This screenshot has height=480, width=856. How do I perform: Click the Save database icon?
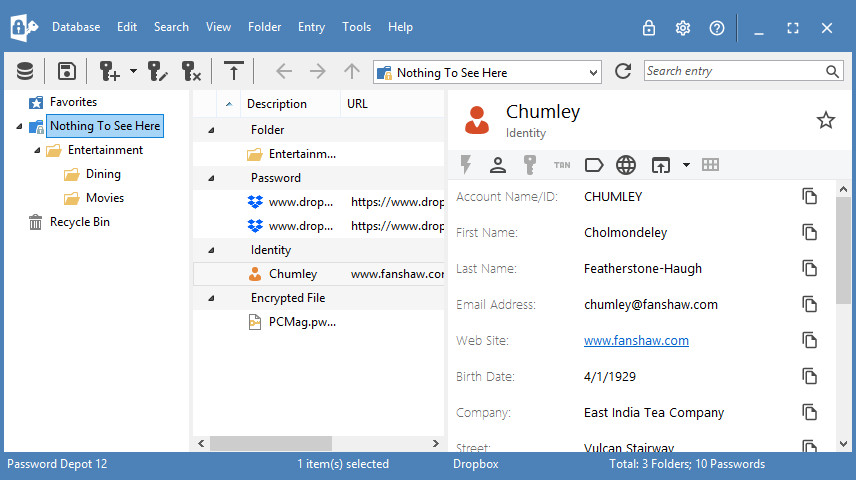point(67,72)
